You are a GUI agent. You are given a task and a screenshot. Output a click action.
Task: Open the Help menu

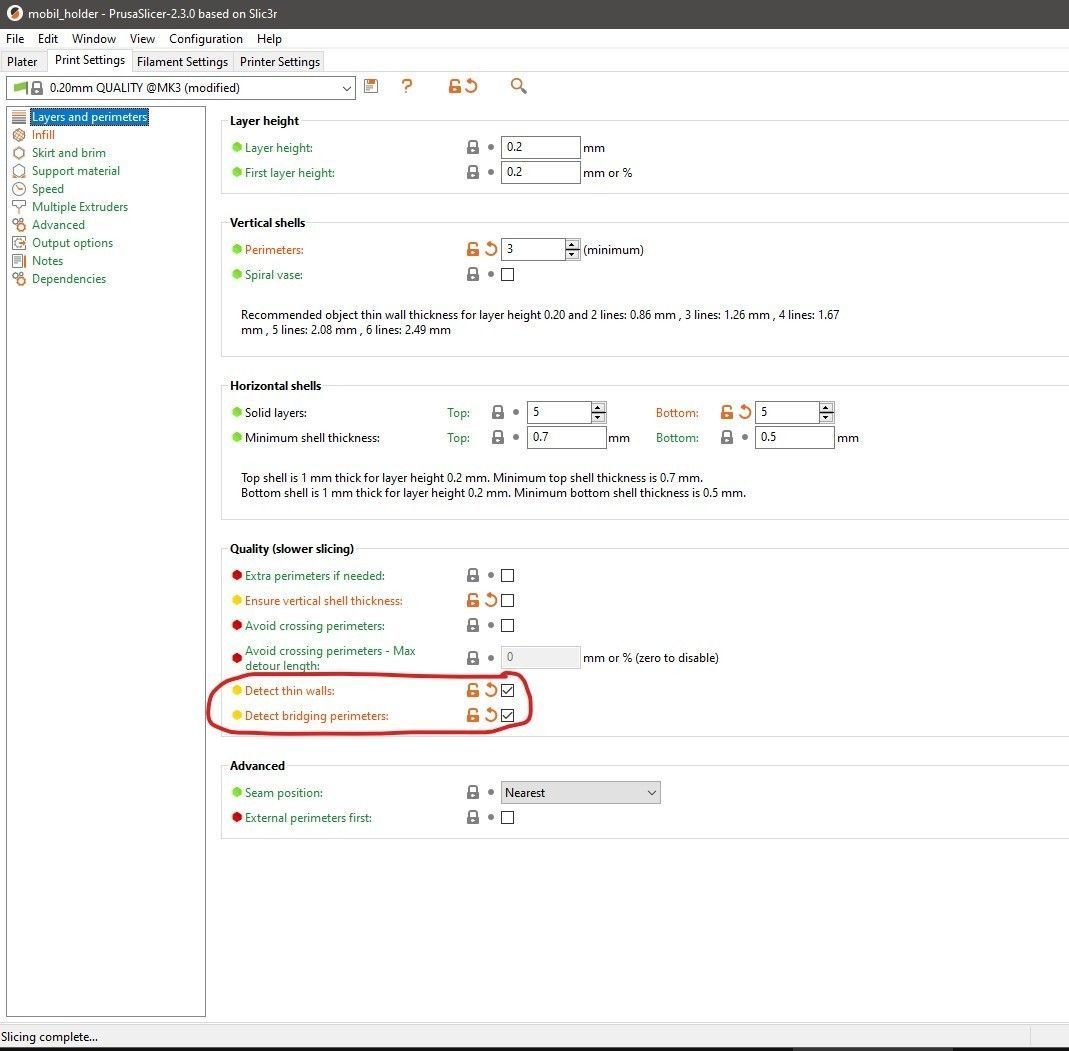(x=269, y=39)
